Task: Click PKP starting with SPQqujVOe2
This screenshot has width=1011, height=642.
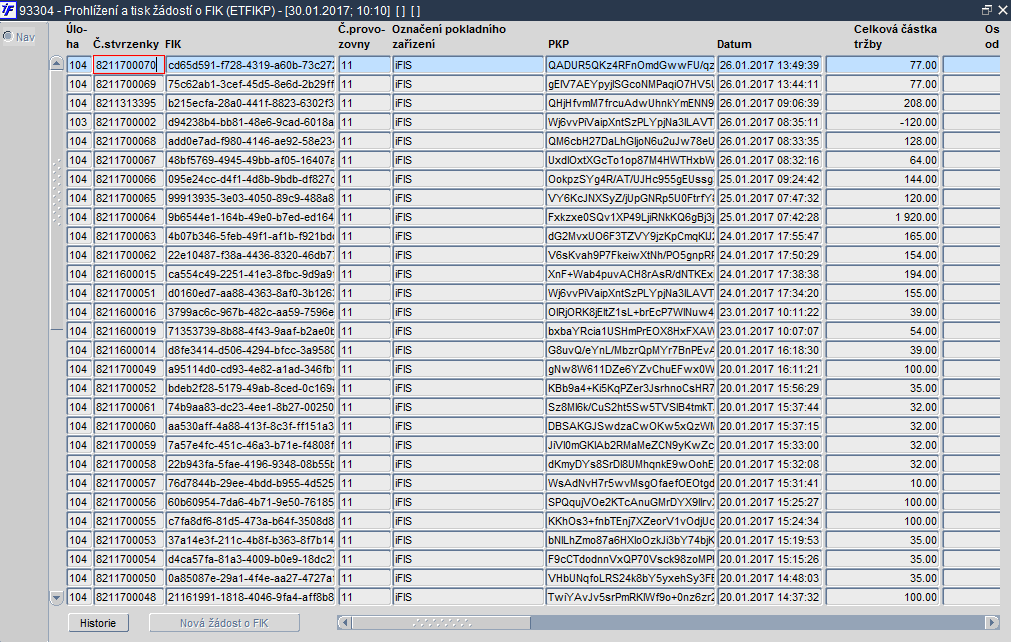Action: (630, 502)
